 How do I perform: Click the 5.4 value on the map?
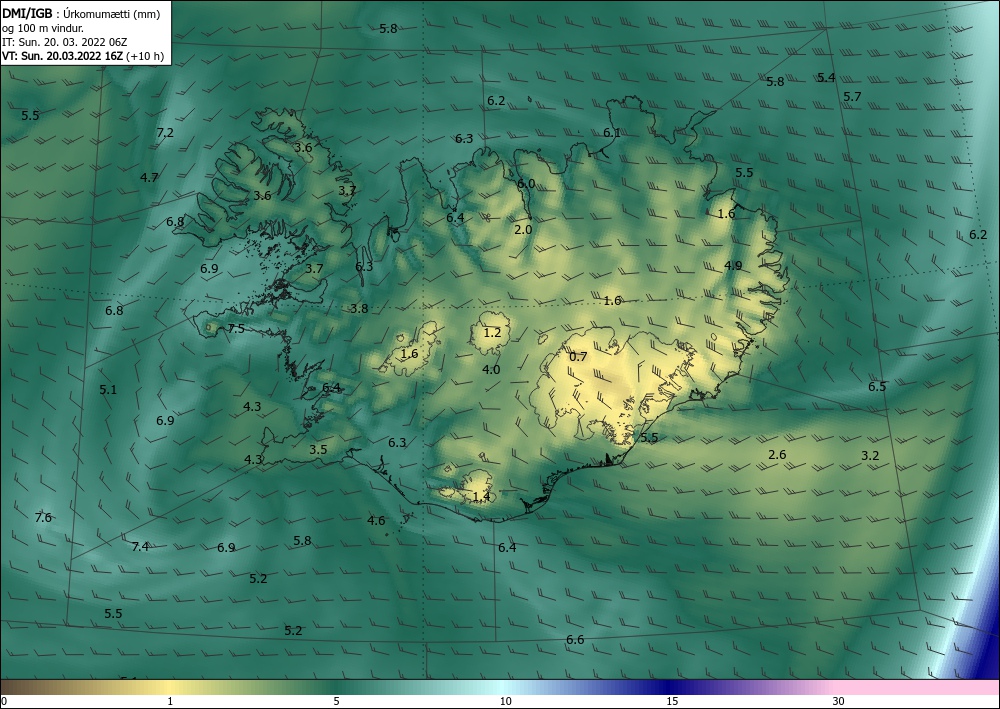(826, 77)
